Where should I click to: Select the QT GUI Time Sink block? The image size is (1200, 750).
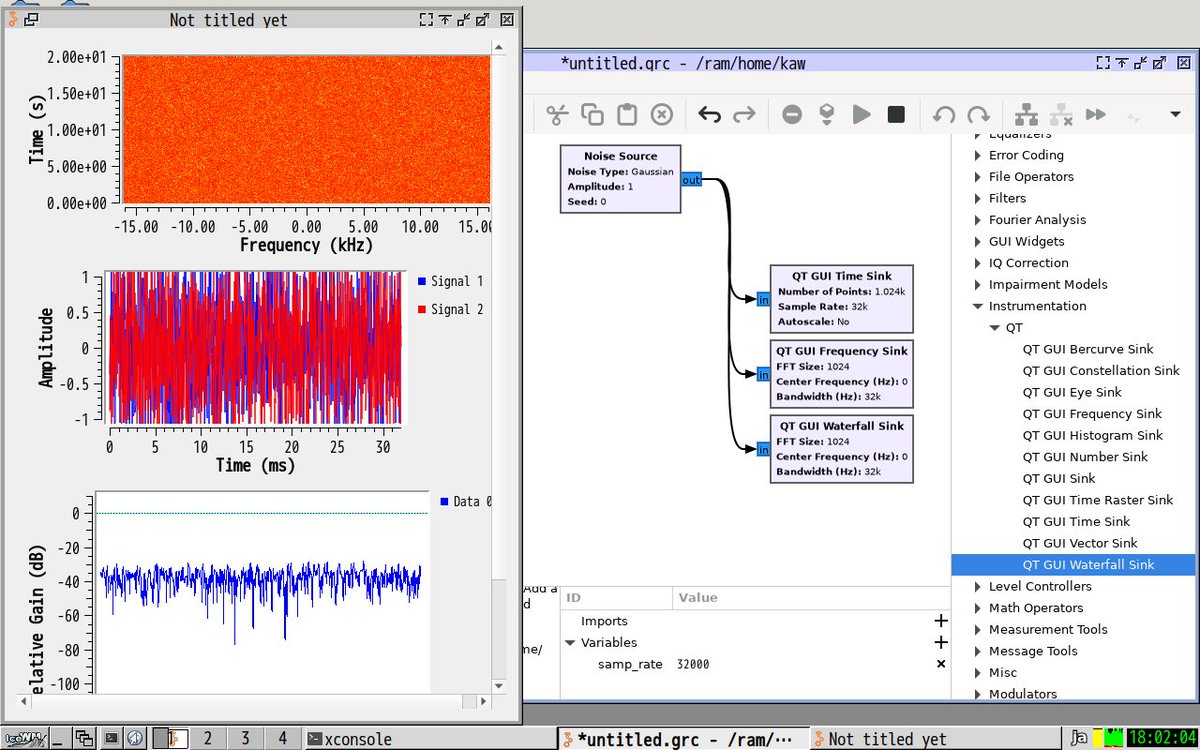(841, 298)
